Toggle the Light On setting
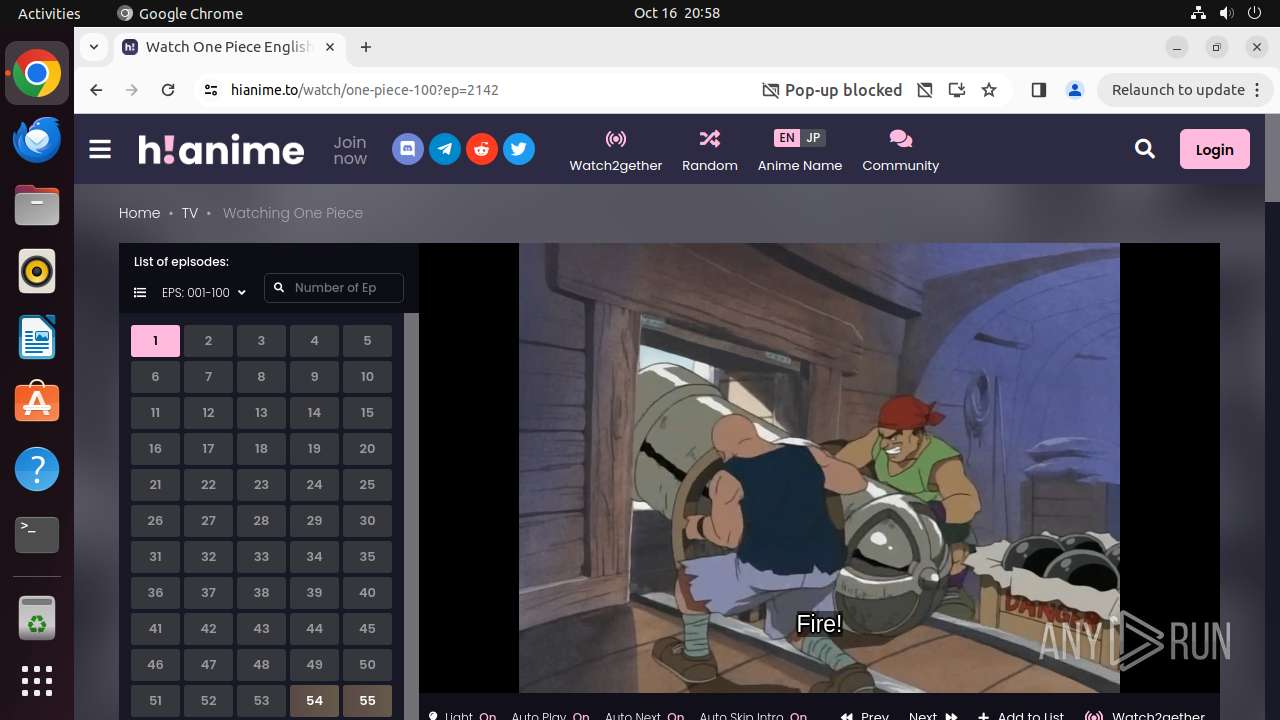The image size is (1280, 720). [462, 715]
